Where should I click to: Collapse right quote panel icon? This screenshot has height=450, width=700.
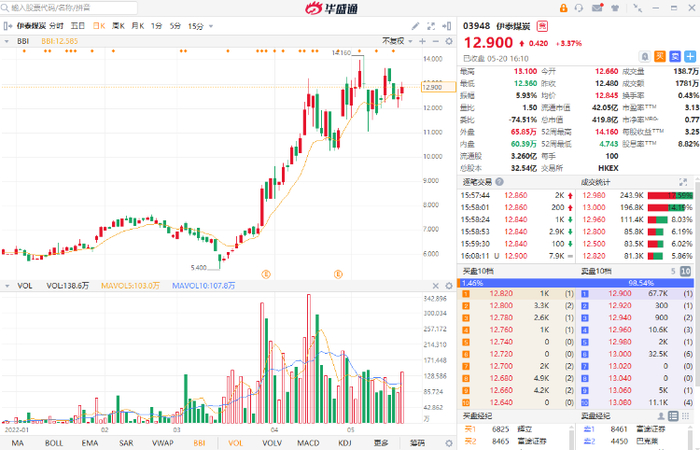[446, 26]
